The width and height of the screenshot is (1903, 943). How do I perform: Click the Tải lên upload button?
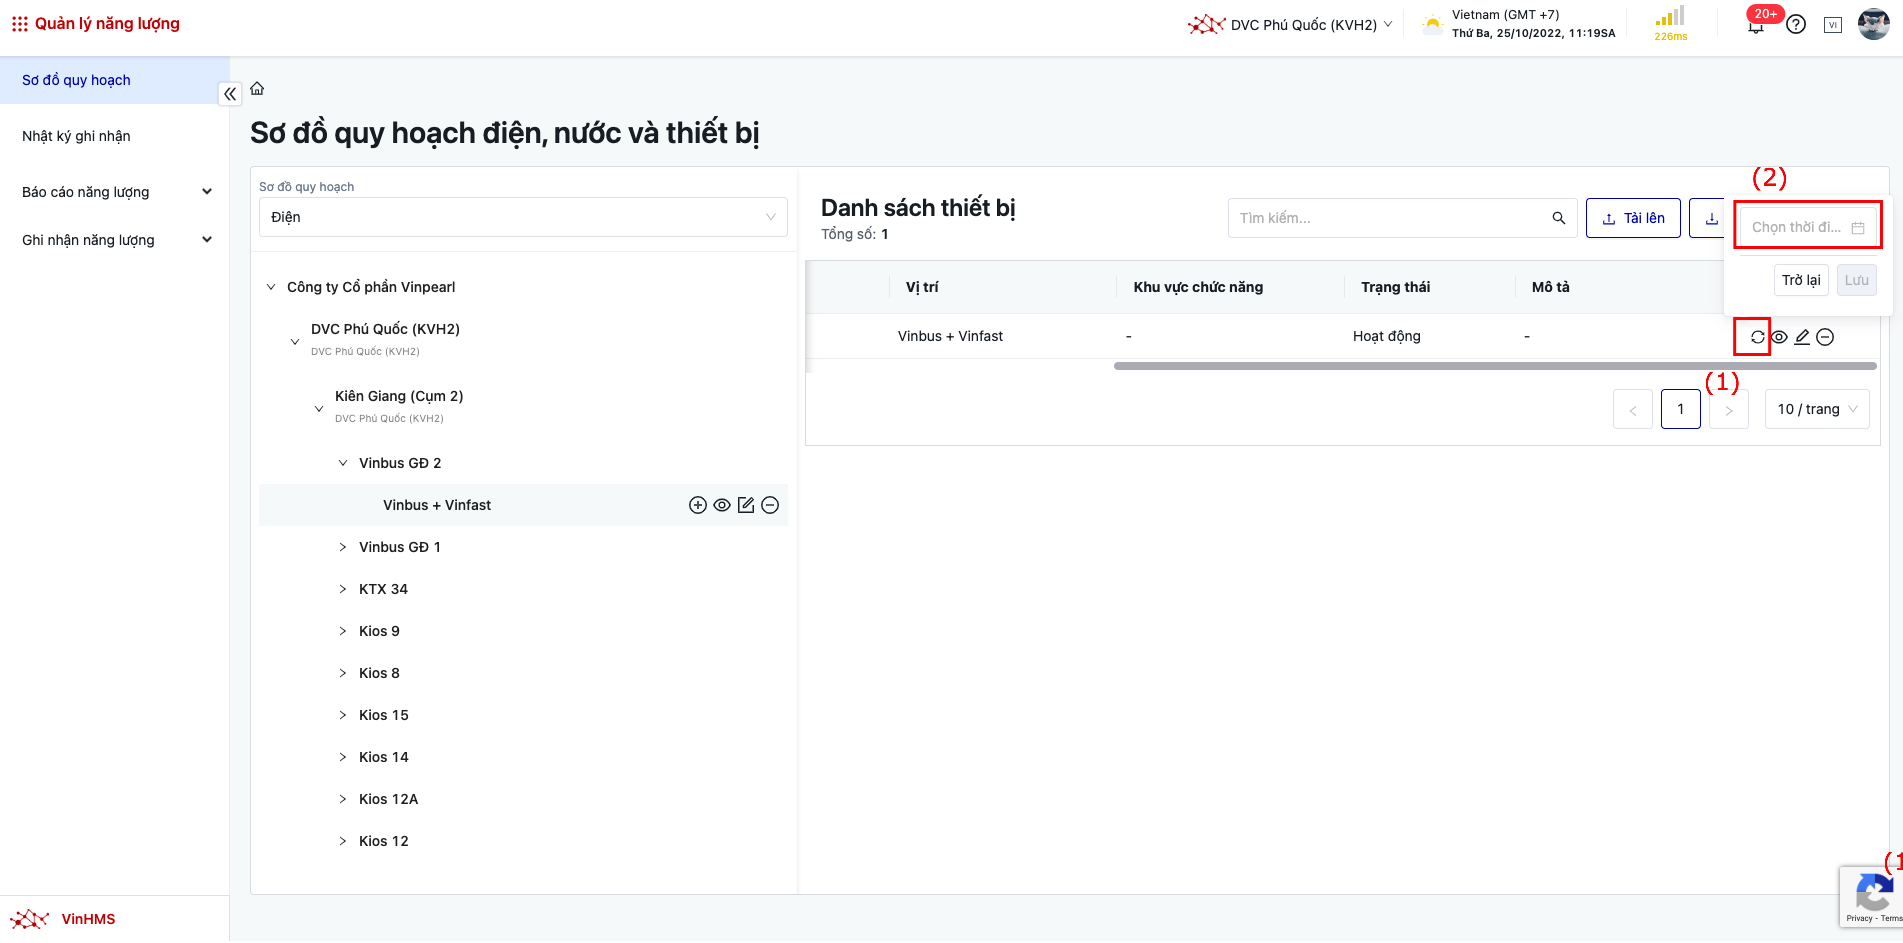pyautogui.click(x=1633, y=218)
